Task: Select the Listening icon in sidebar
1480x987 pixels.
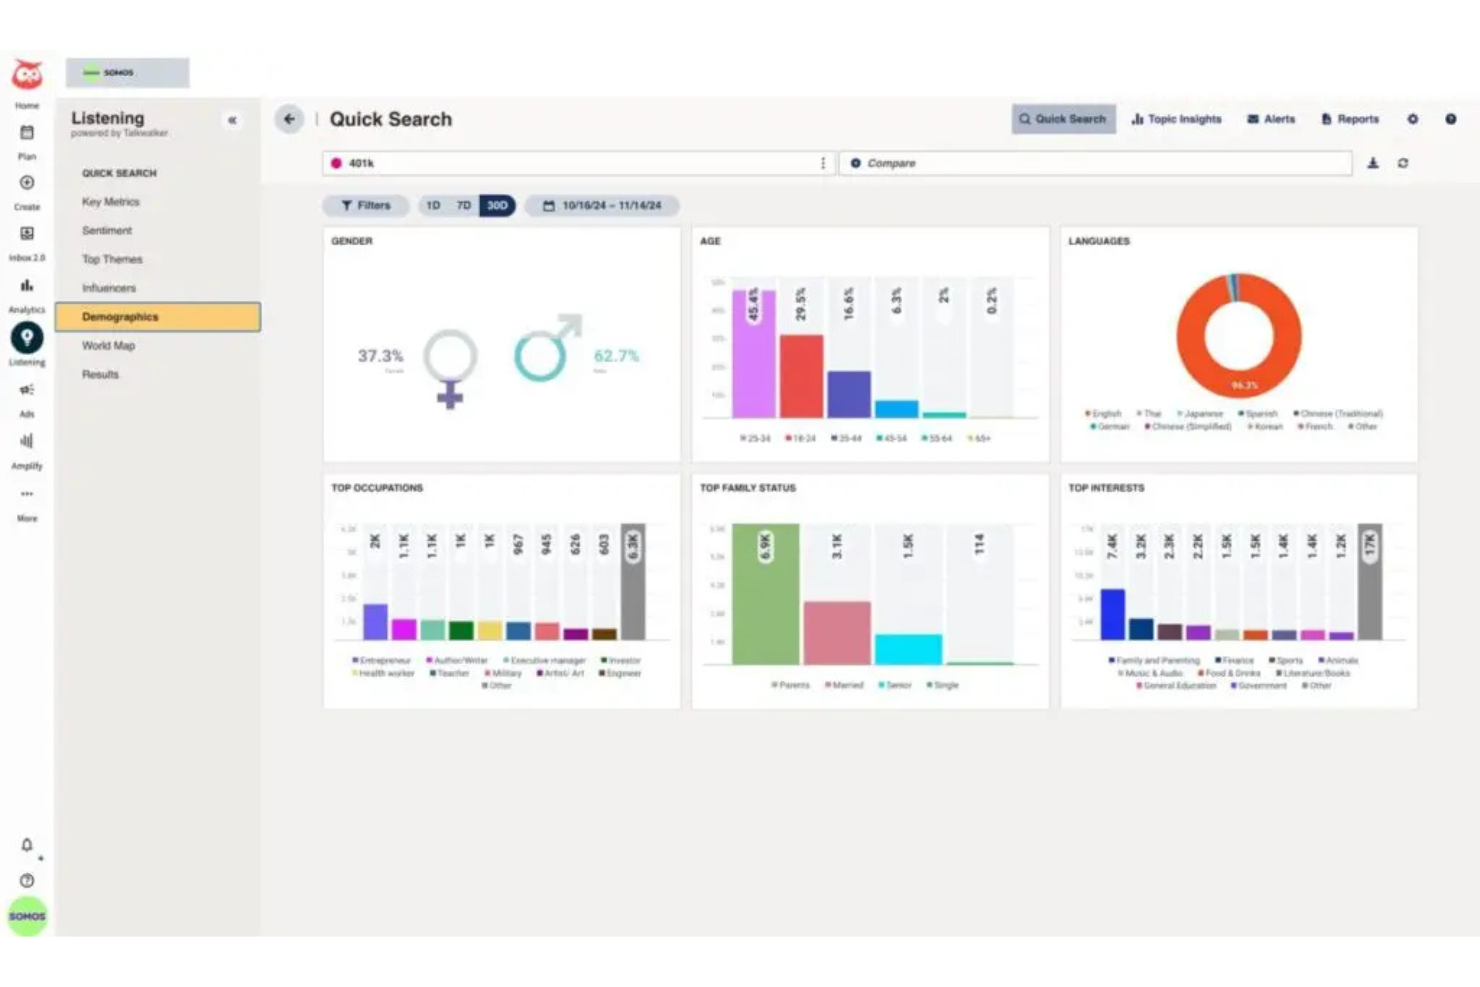Action: point(27,337)
